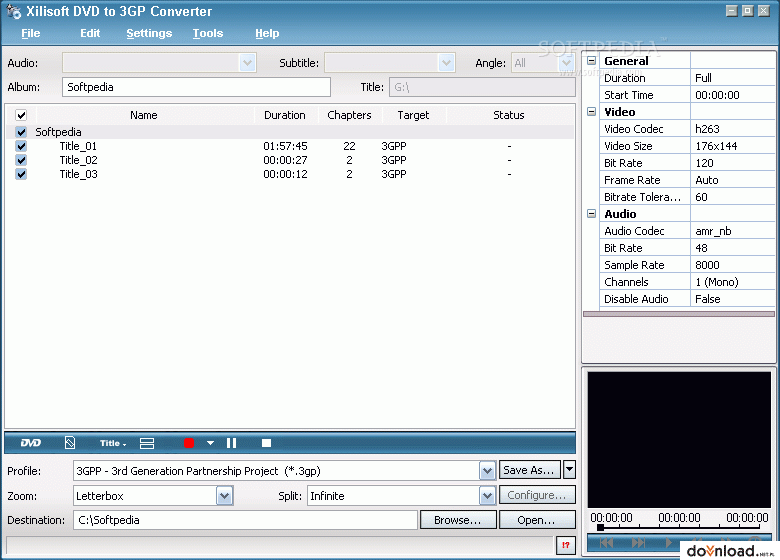Open the Edit menu
Viewport: 780px width, 560px height.
coord(90,33)
